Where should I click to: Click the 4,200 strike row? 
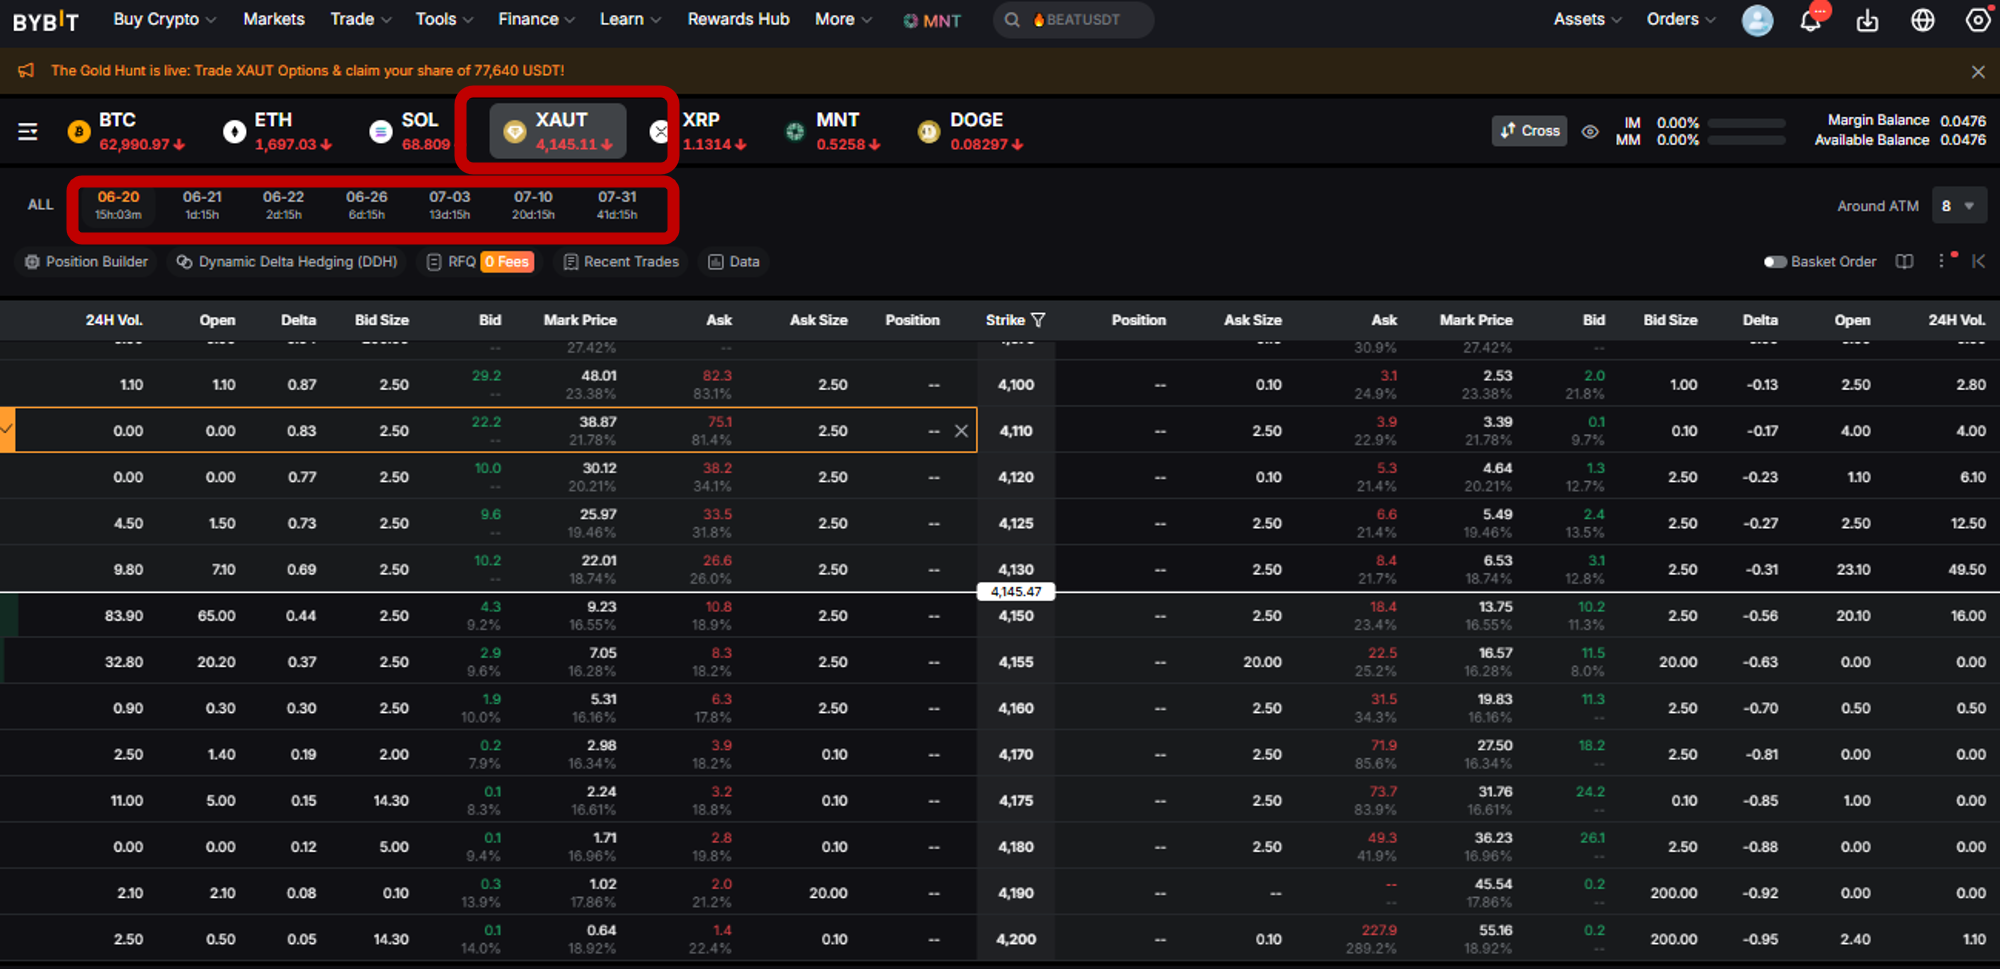click(1016, 939)
